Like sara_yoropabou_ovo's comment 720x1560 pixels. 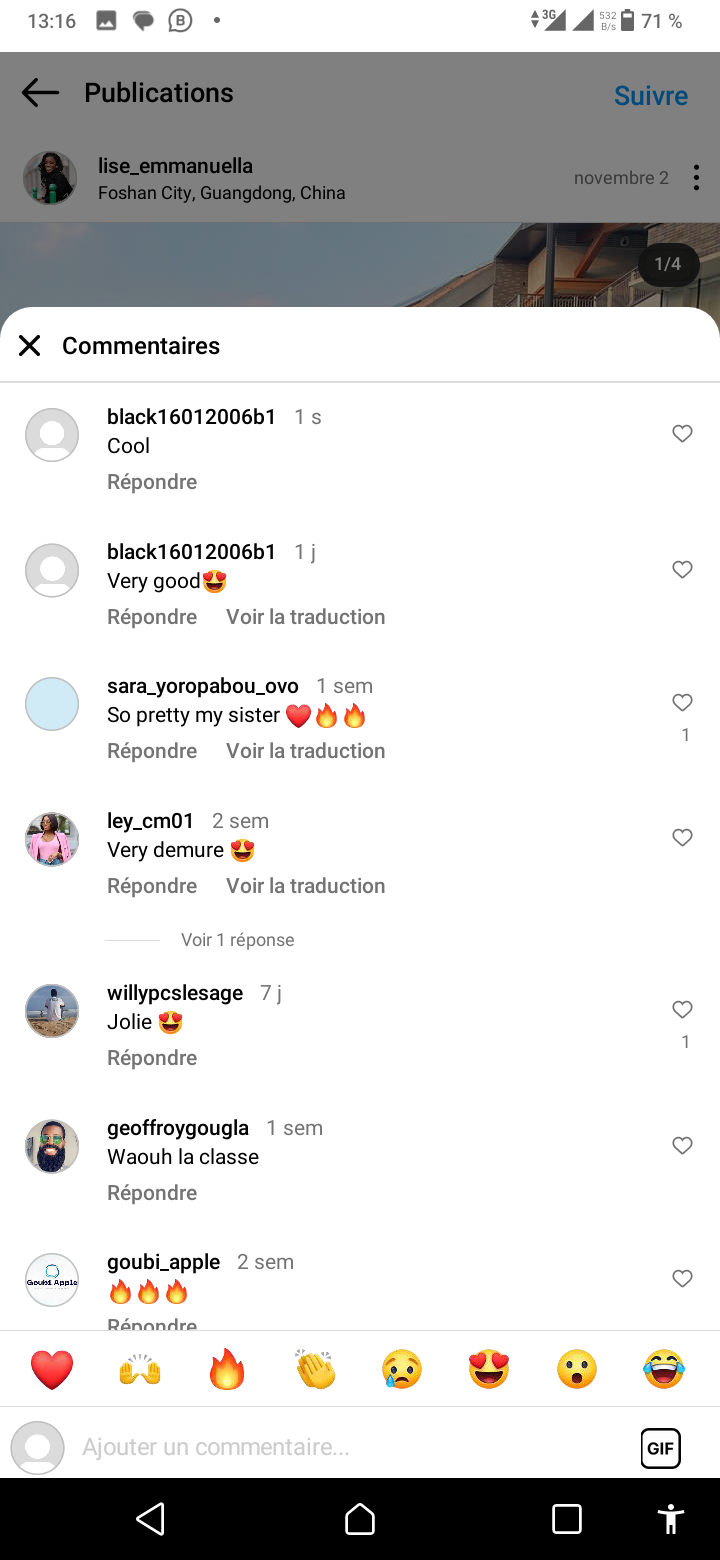(682, 703)
